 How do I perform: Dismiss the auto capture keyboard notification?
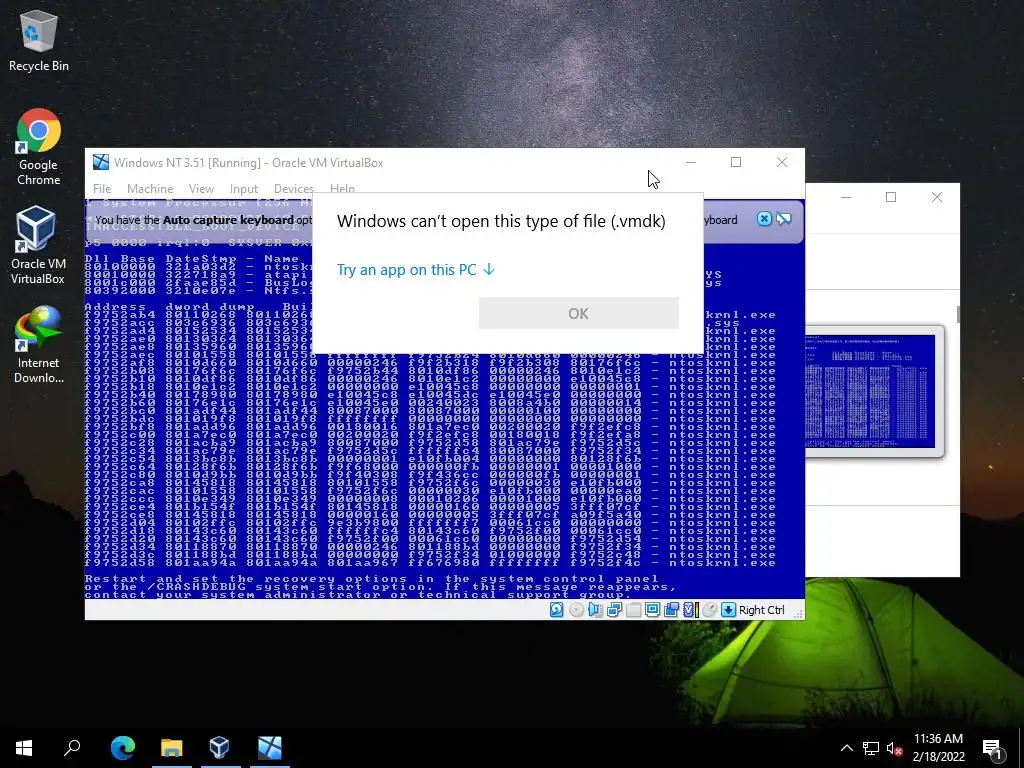[x=764, y=219]
